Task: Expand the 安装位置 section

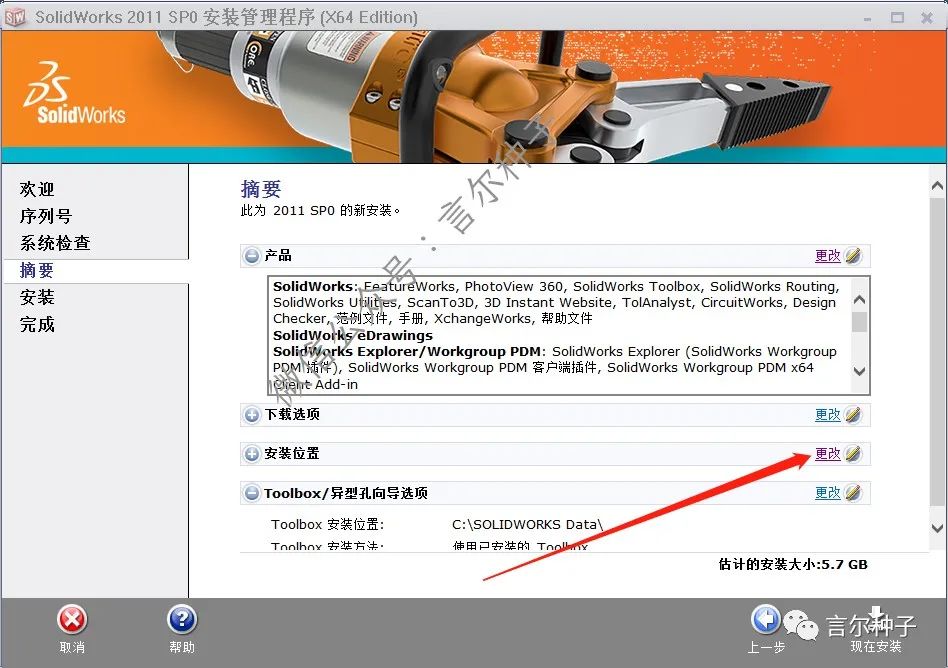Action: (252, 453)
